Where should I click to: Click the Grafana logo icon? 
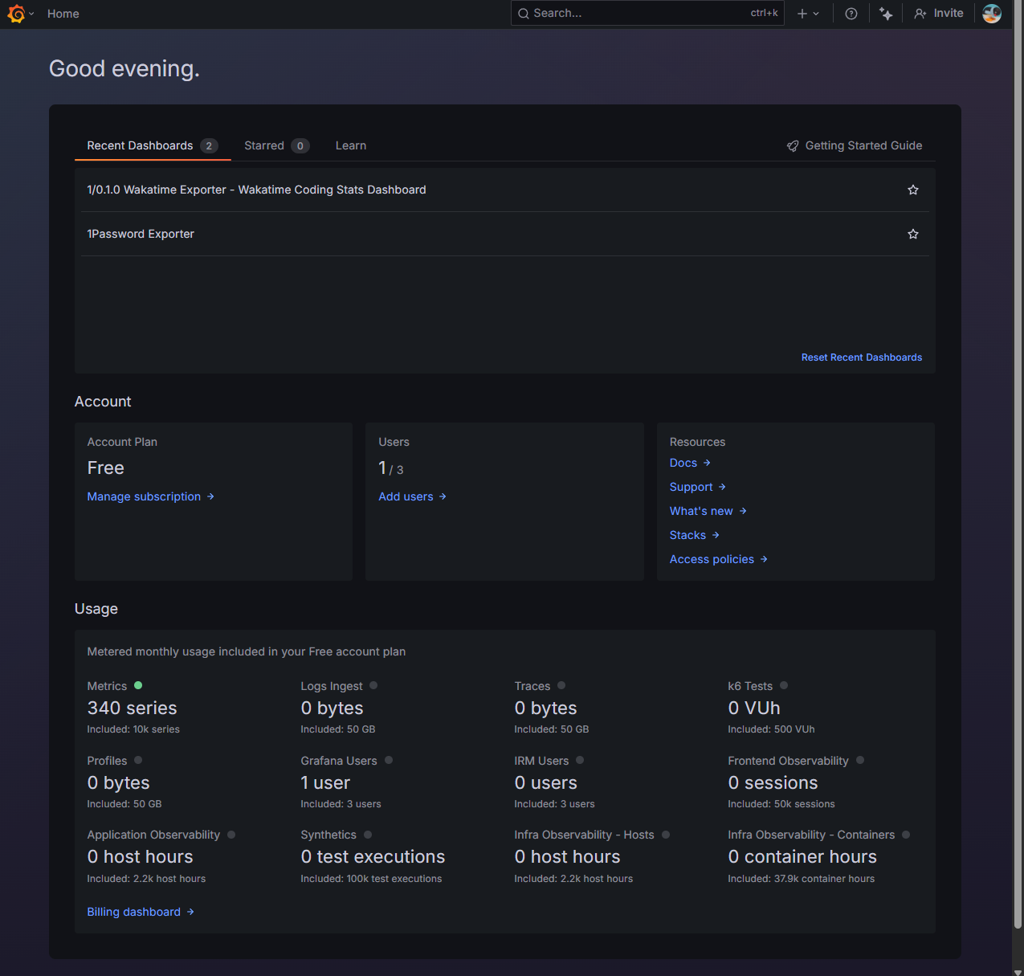16,14
